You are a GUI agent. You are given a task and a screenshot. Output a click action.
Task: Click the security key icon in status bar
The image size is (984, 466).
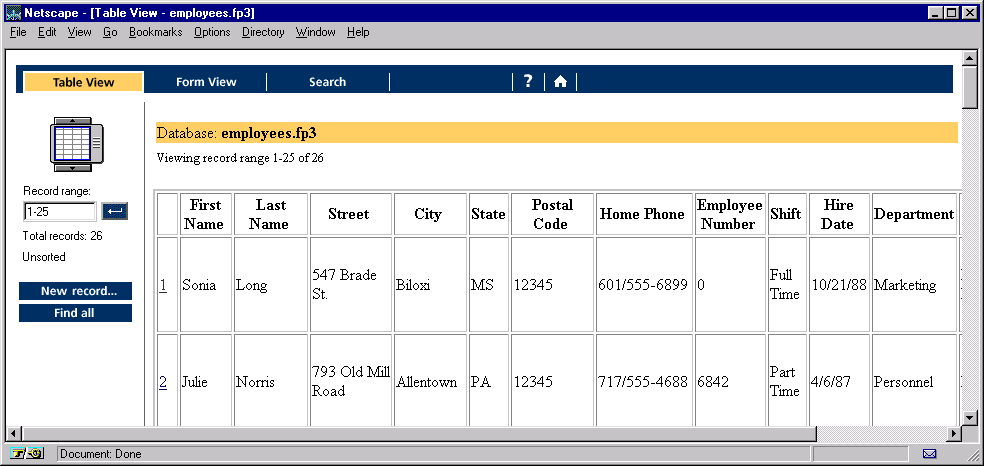[x=26, y=453]
